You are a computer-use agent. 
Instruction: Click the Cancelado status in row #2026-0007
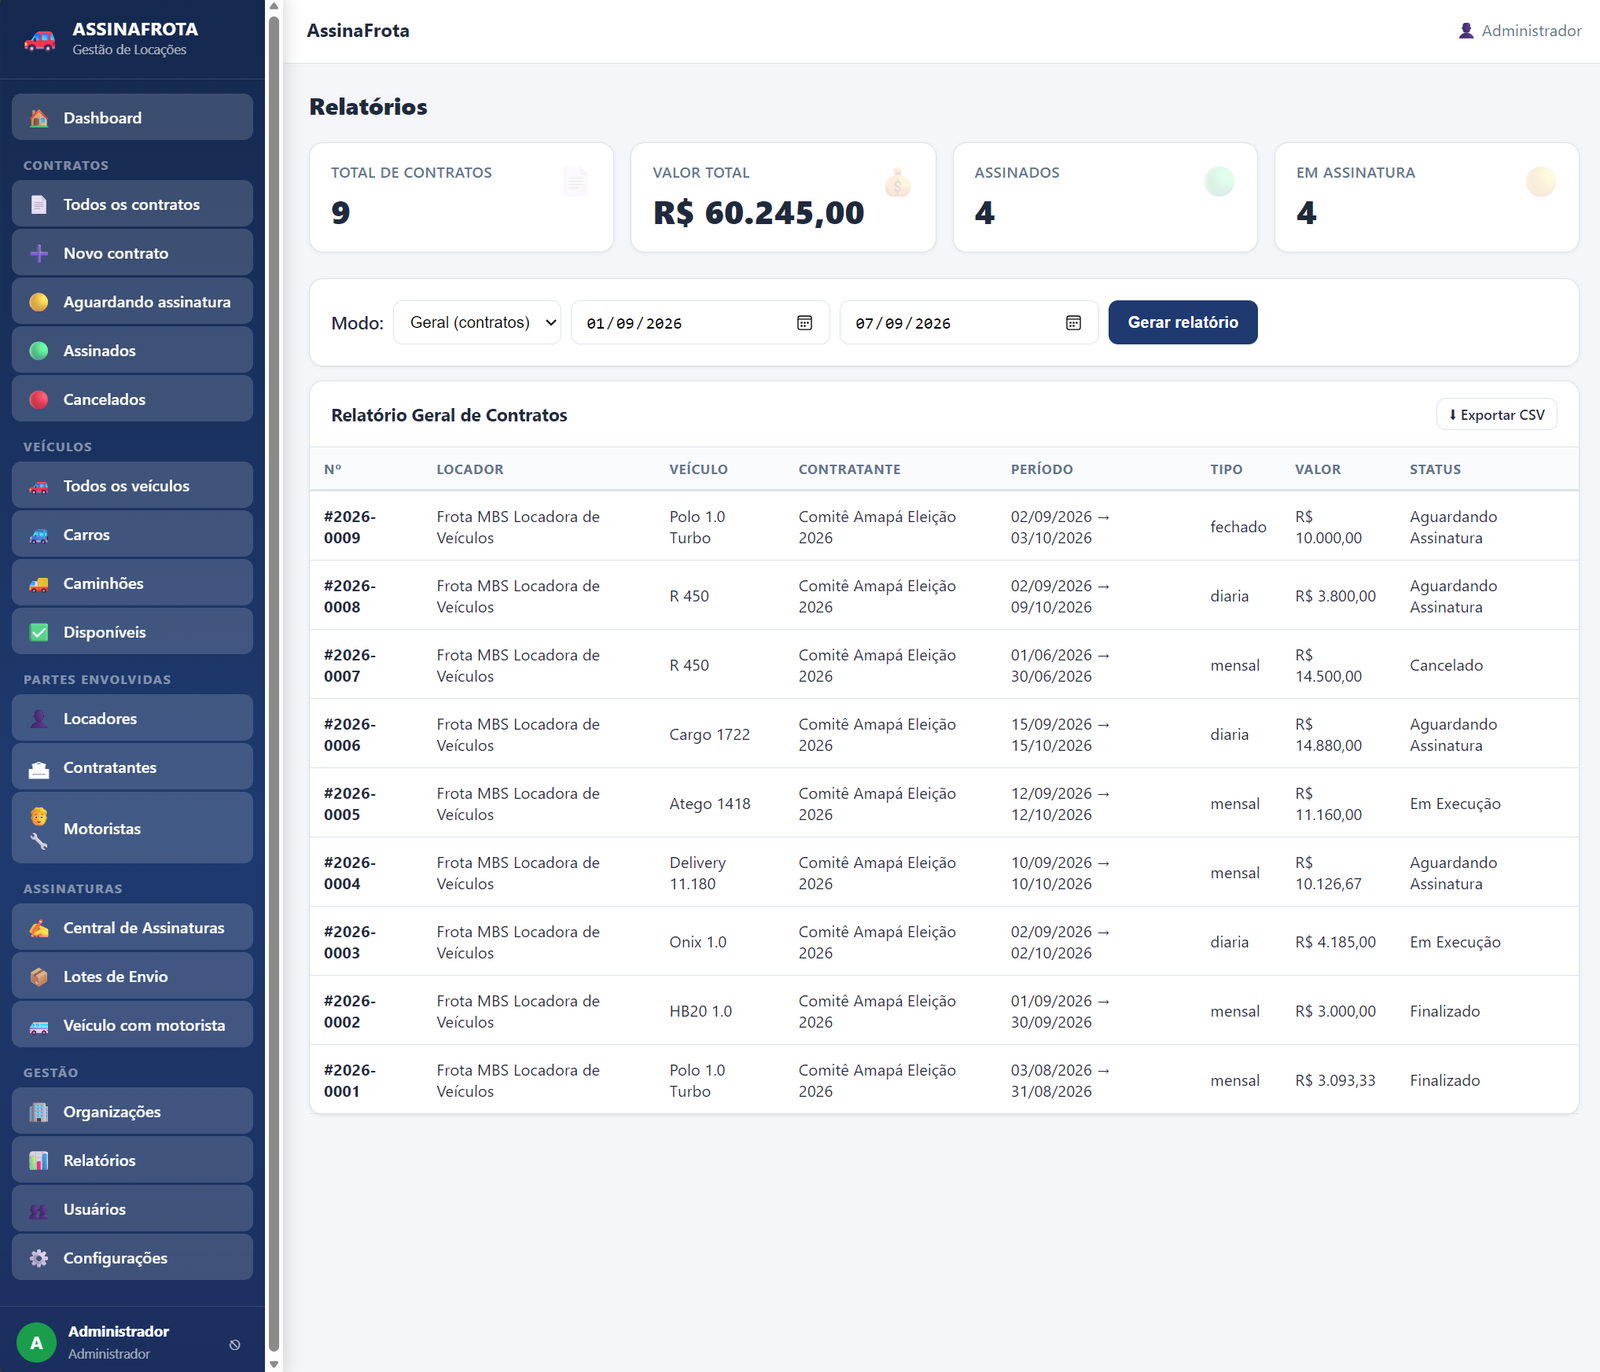[1446, 665]
